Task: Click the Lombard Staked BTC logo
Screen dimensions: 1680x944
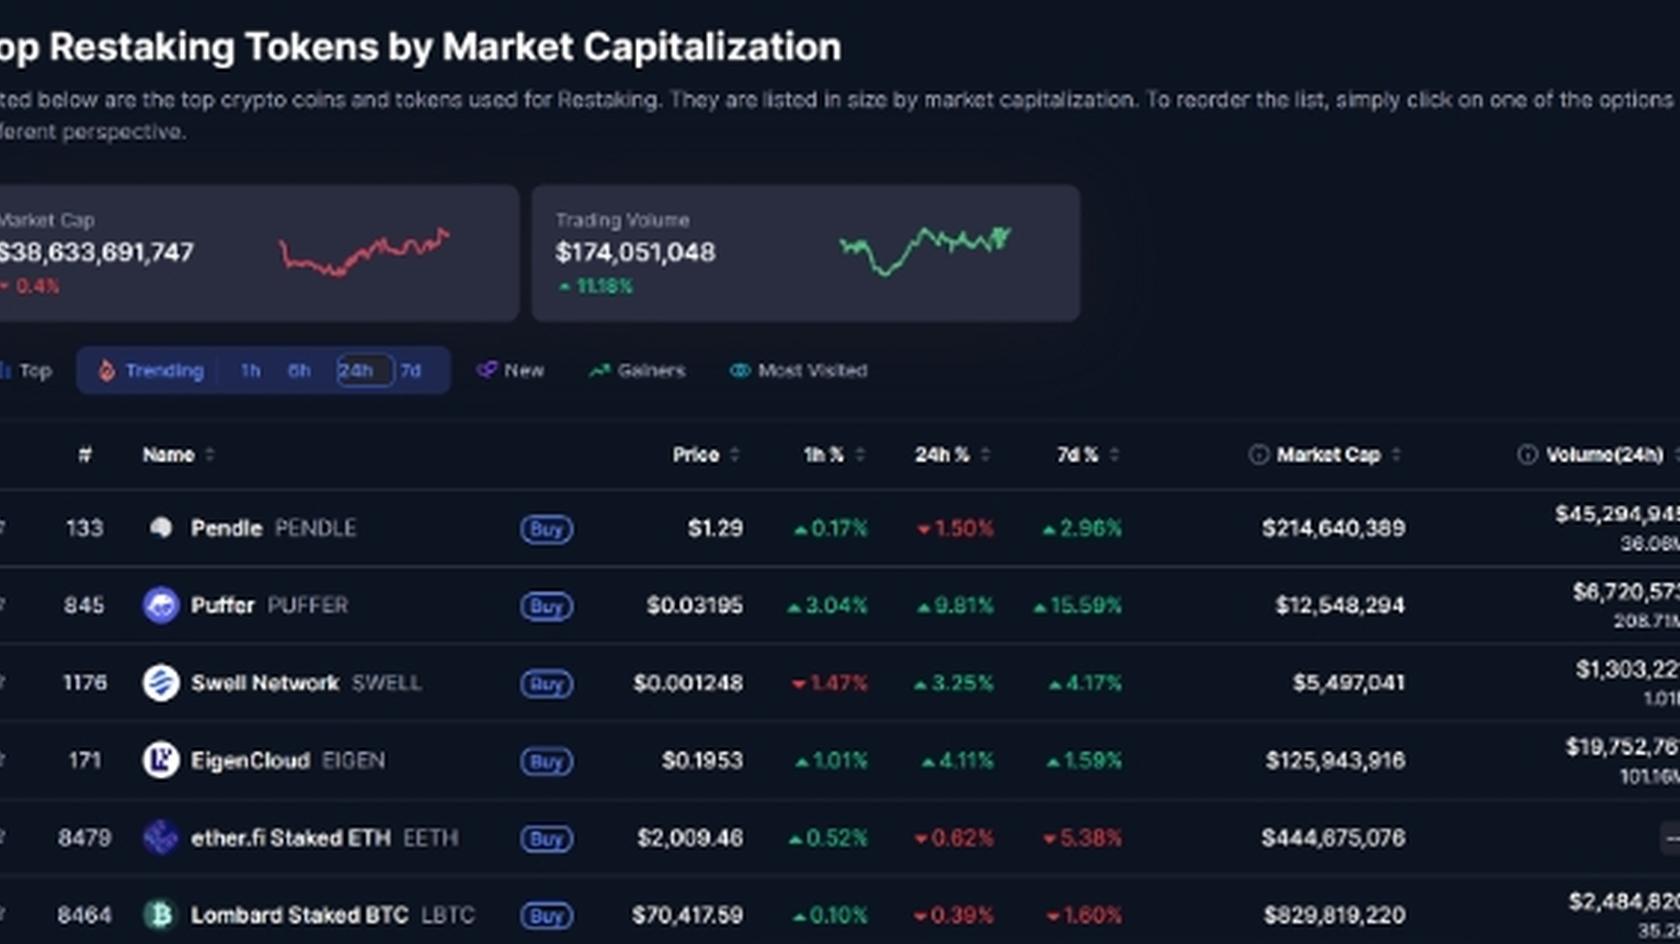Action: (x=161, y=913)
